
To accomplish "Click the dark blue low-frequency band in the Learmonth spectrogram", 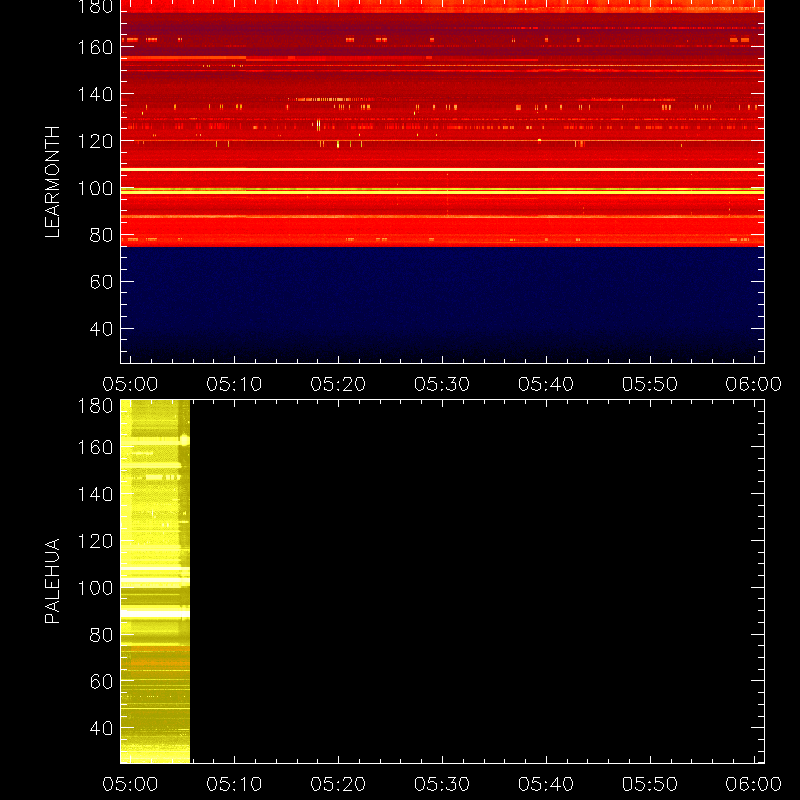I will point(442,305).
